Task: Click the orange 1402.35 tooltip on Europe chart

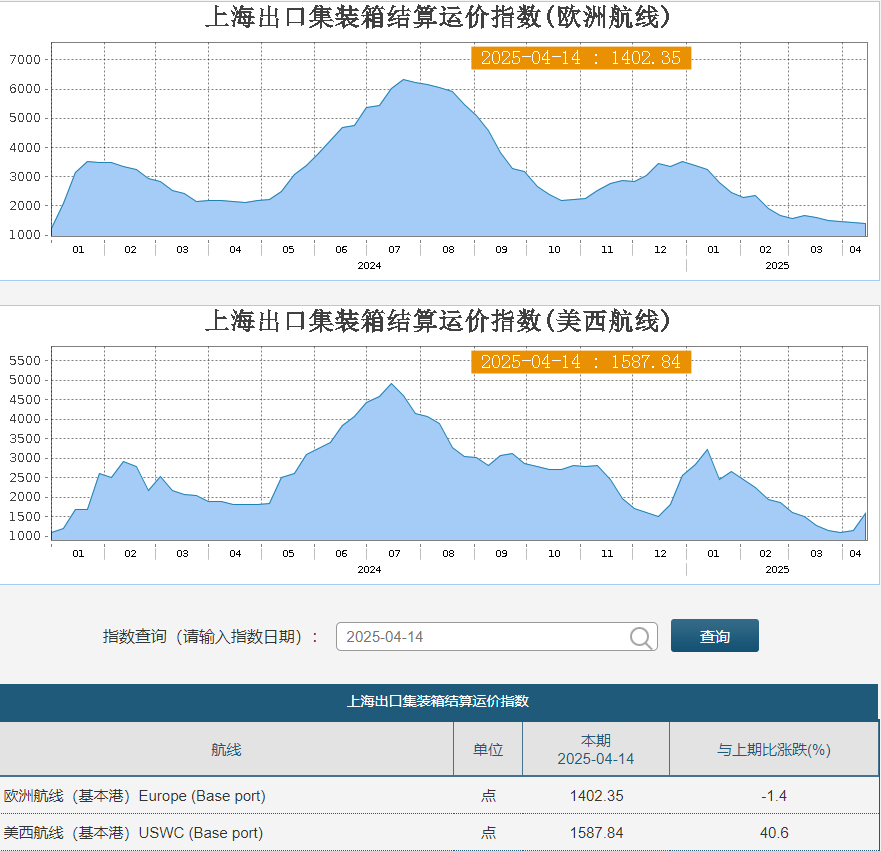Action: (x=580, y=58)
